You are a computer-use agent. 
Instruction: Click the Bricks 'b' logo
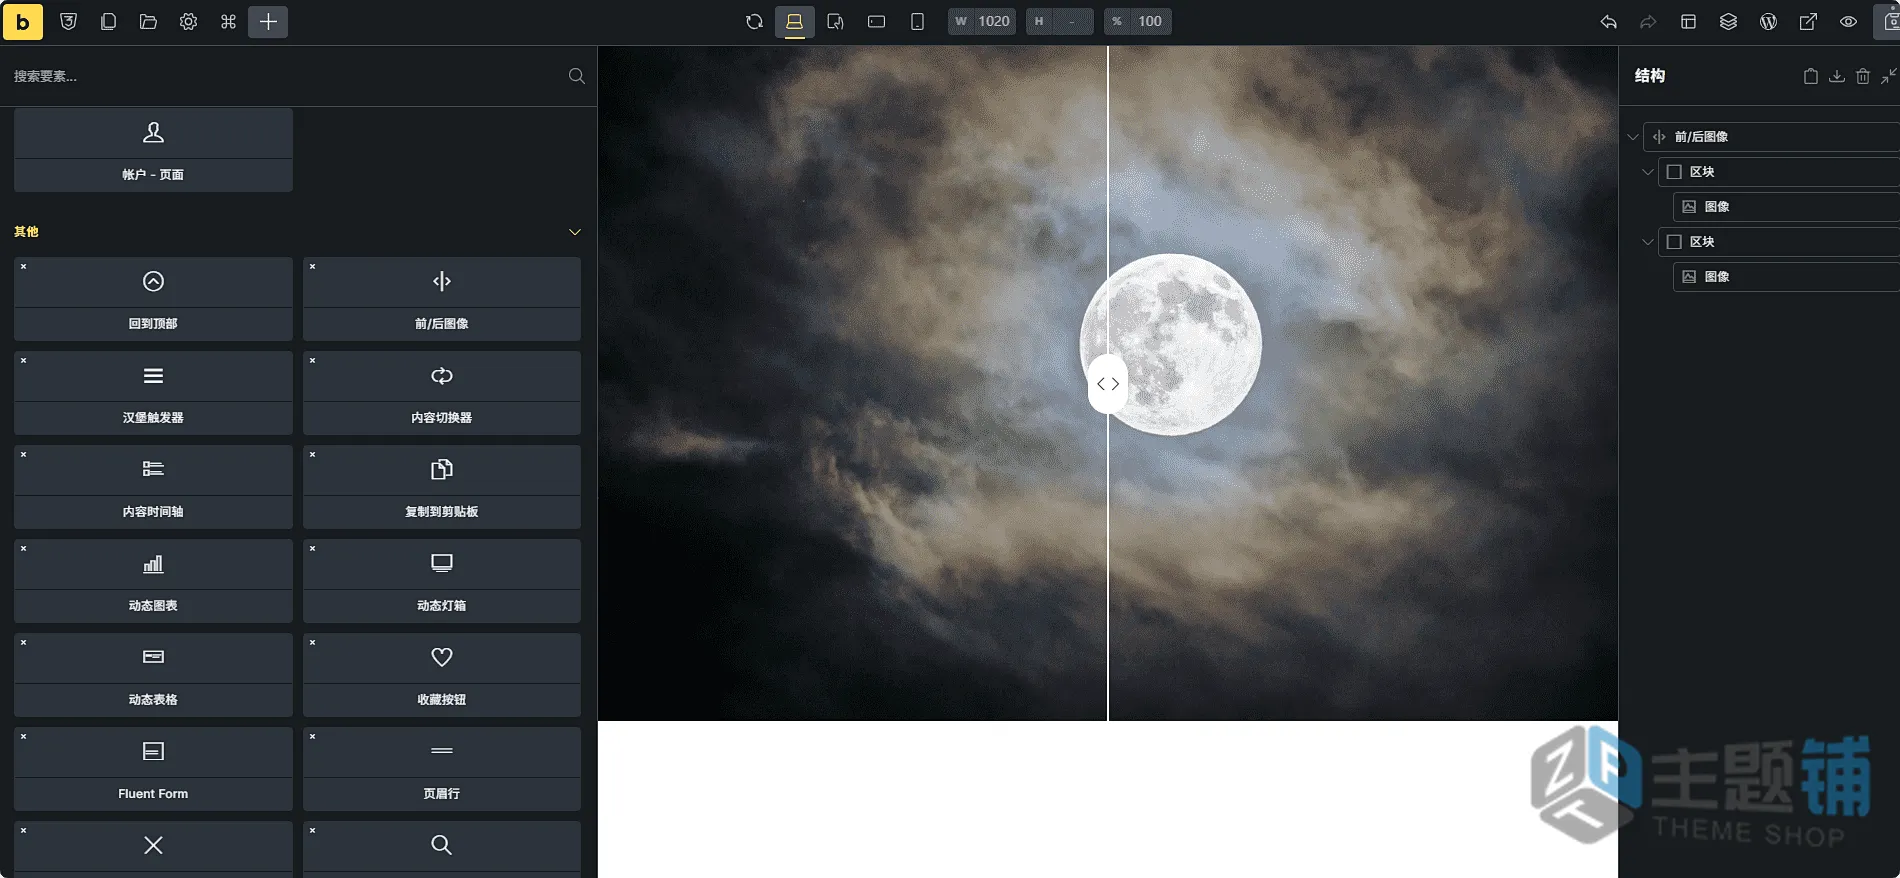click(23, 21)
